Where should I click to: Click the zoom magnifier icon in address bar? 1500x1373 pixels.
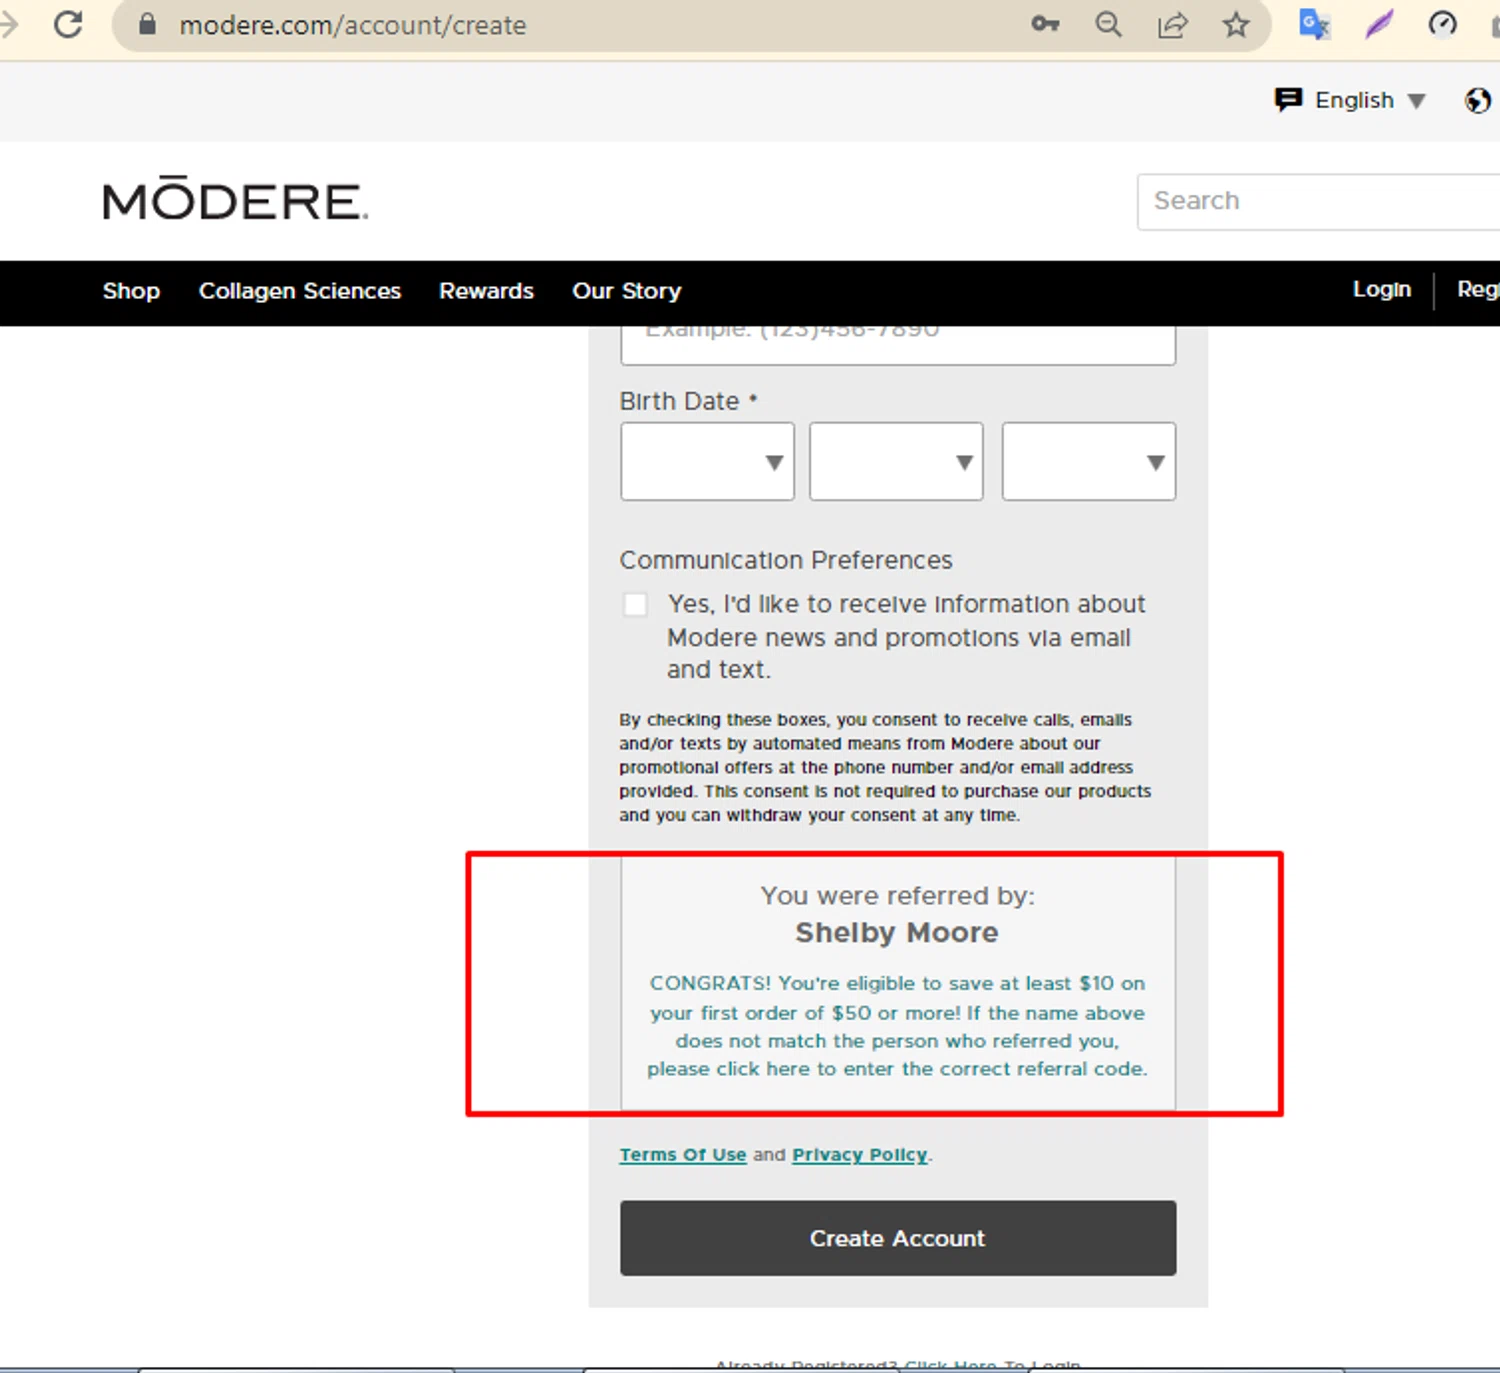[x=1108, y=24]
